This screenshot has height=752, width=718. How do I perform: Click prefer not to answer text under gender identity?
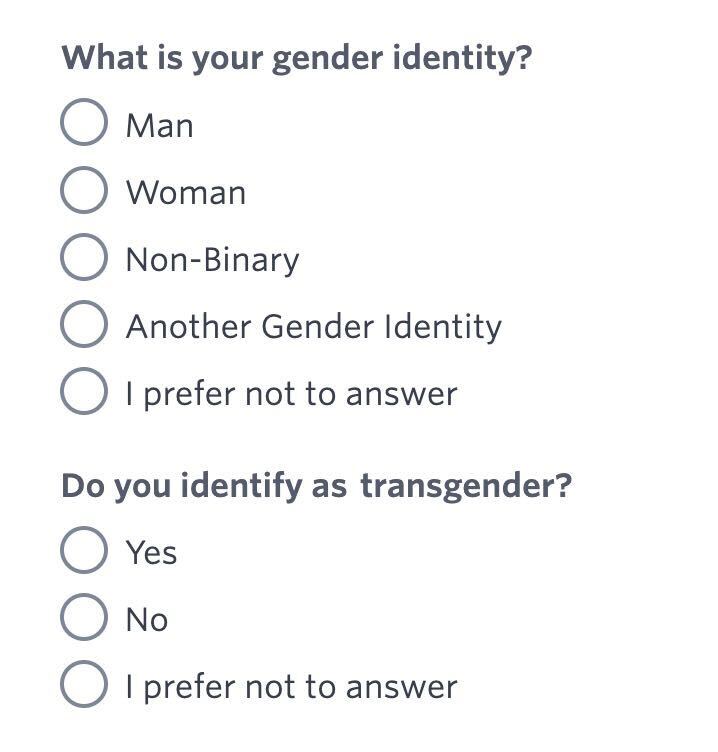tap(291, 394)
